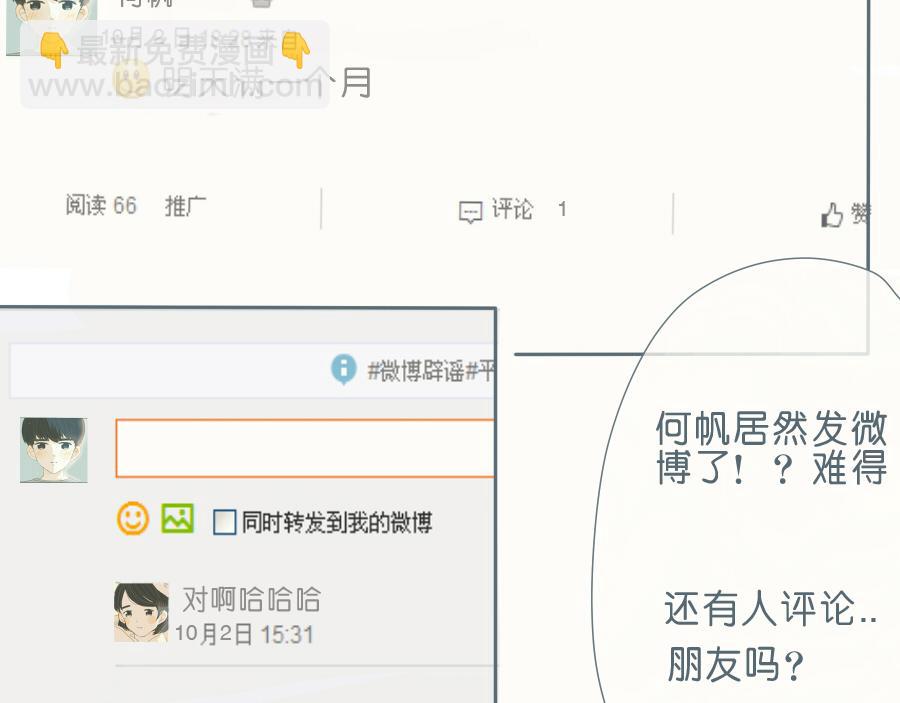Click the www.baozimh.com watermark link
Viewport: 900px width, 703px height.
click(x=175, y=86)
